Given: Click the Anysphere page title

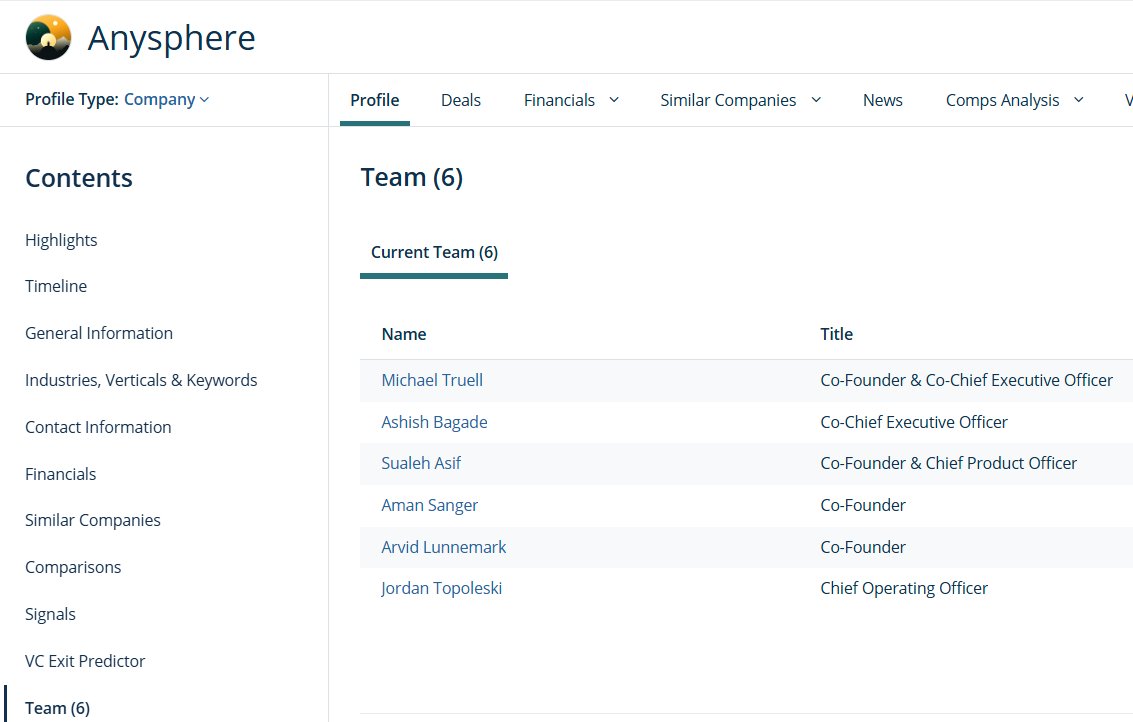Looking at the screenshot, I should (x=171, y=38).
